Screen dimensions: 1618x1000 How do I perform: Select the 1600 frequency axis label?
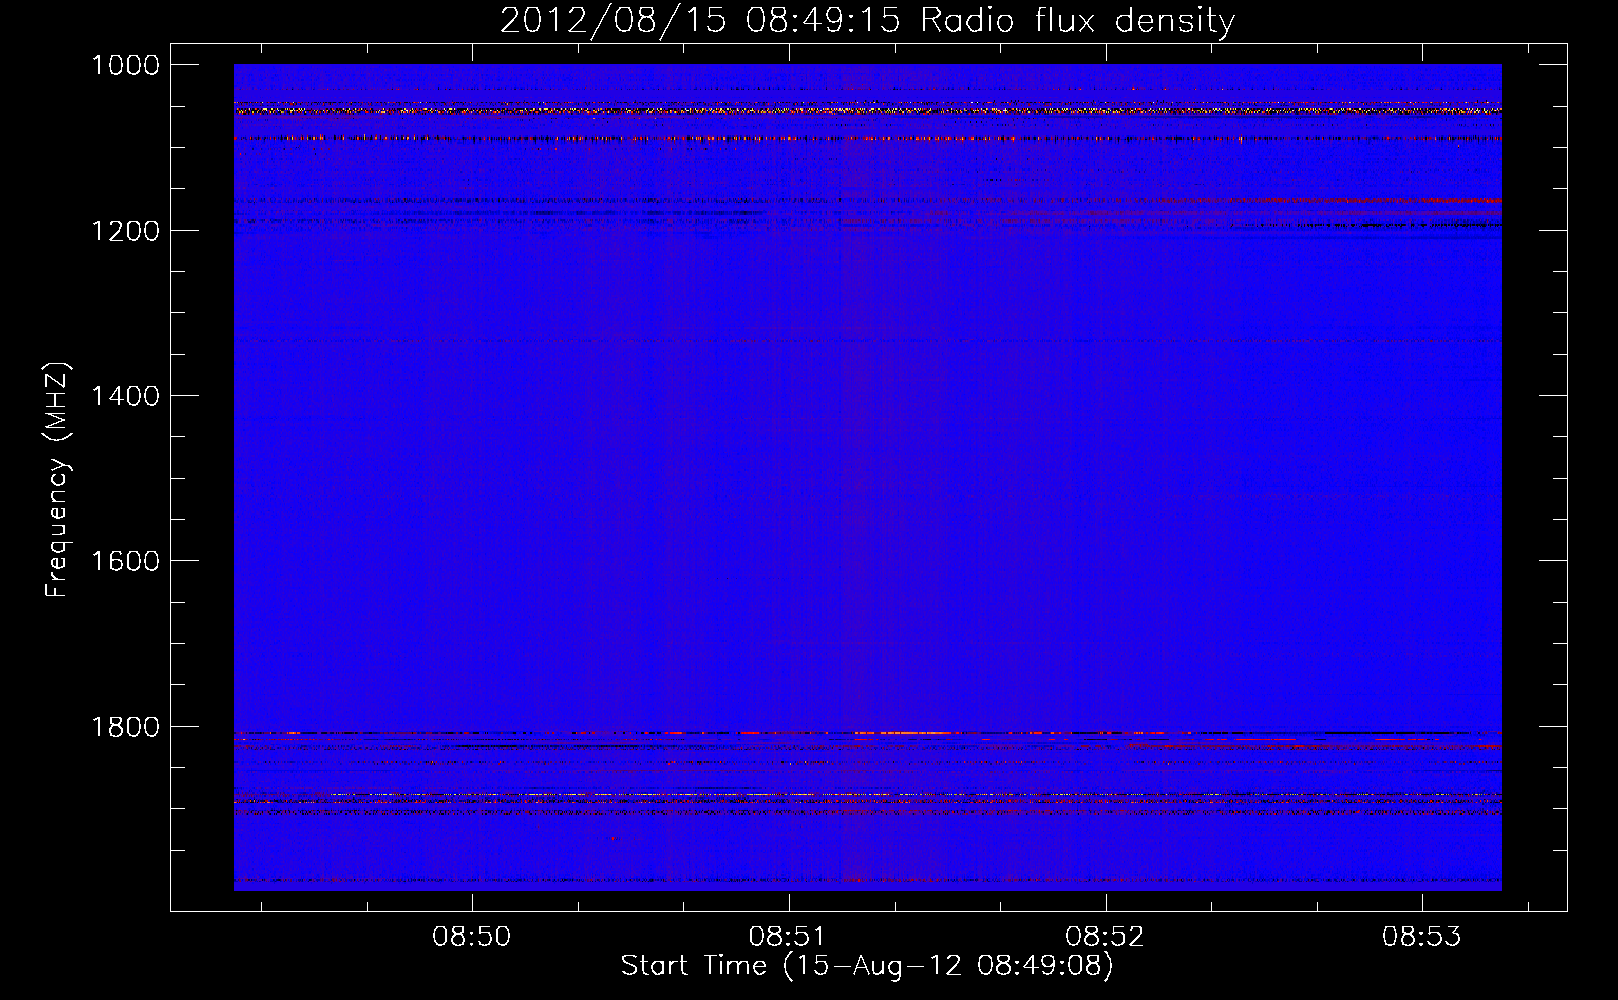(125, 561)
